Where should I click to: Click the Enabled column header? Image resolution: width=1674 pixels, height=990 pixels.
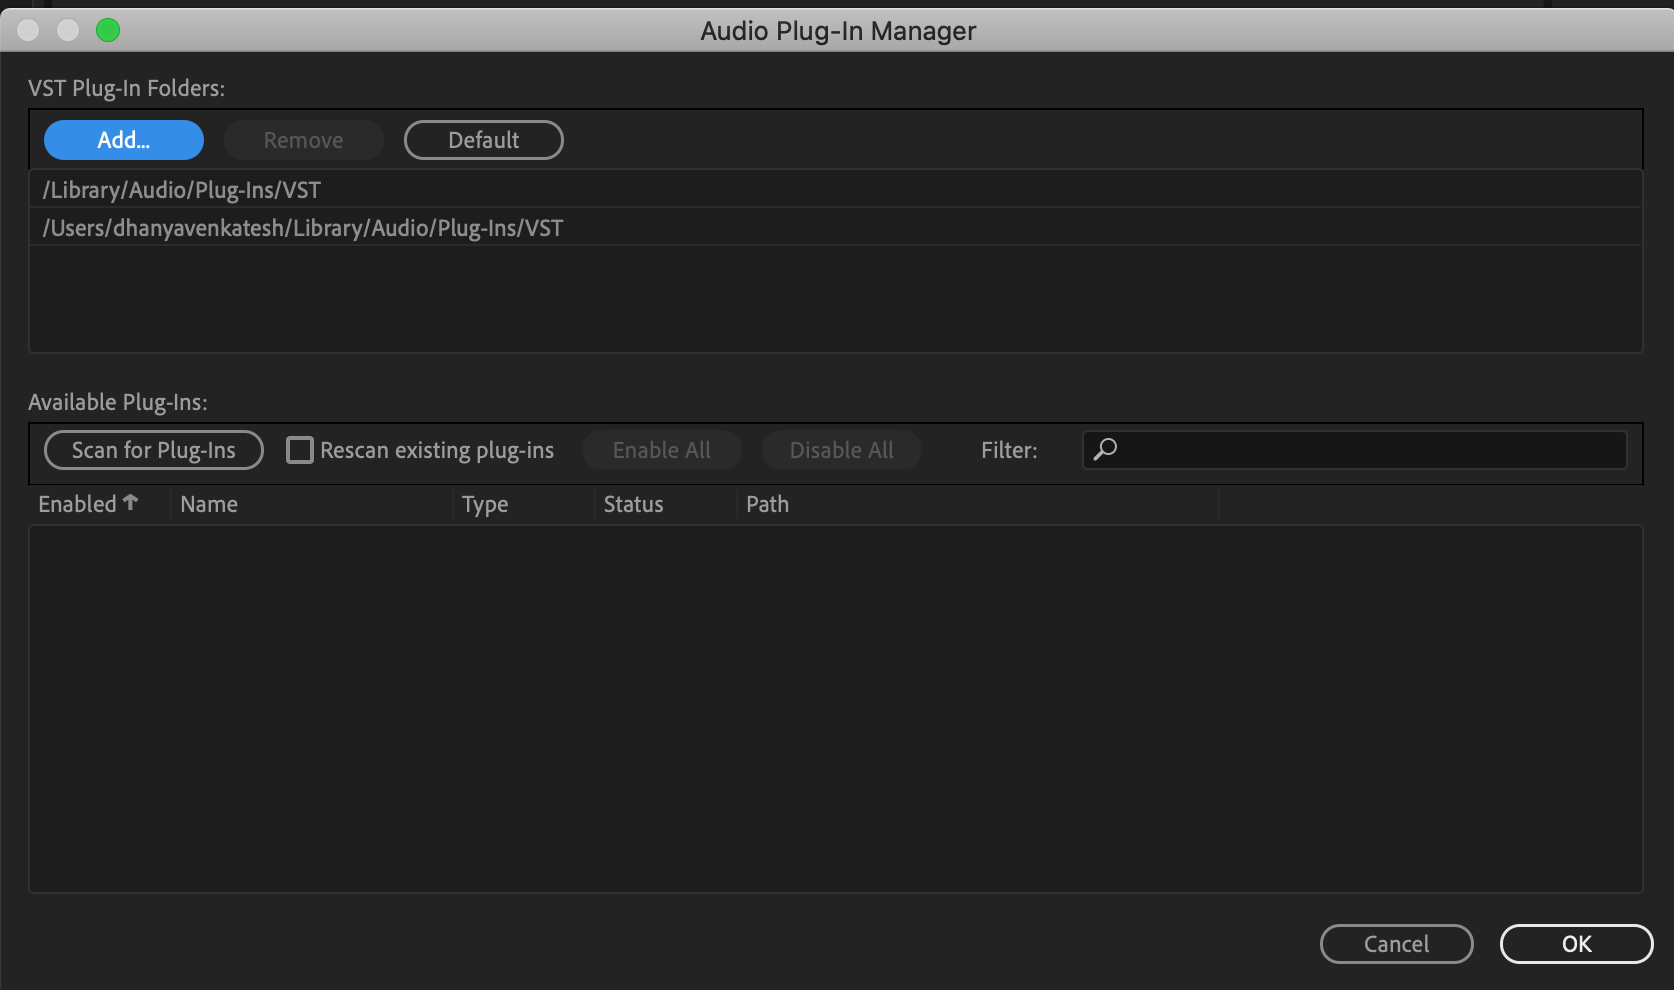point(80,503)
